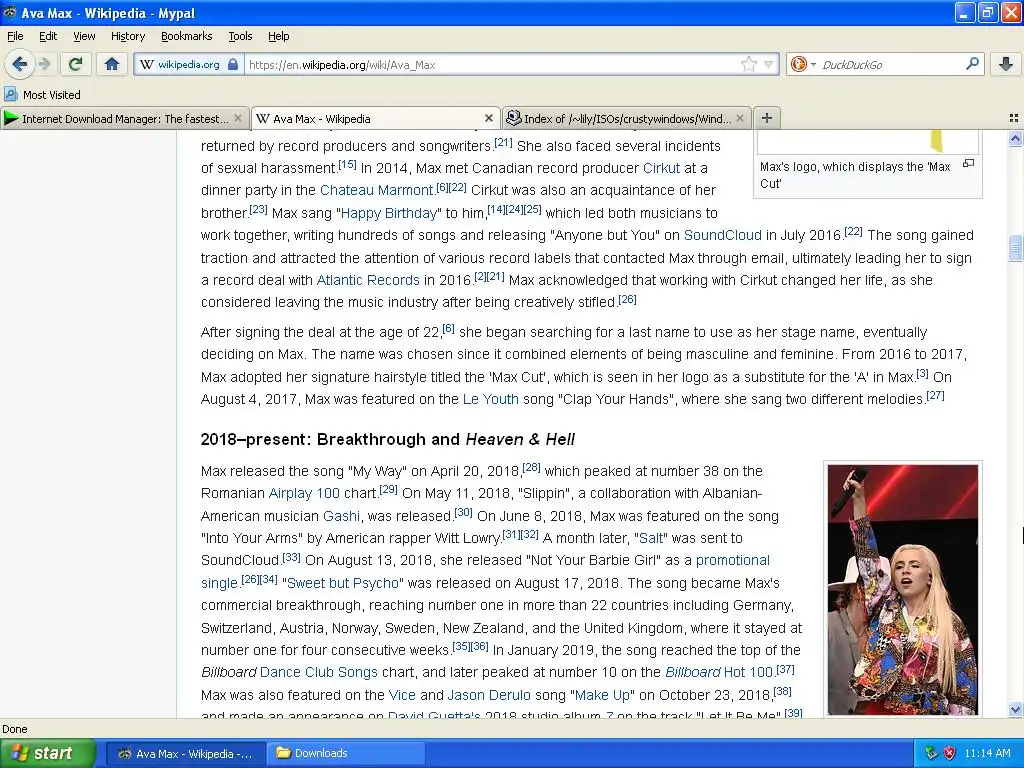Open the SoundCloud link
The image size is (1024, 768).
(722, 235)
